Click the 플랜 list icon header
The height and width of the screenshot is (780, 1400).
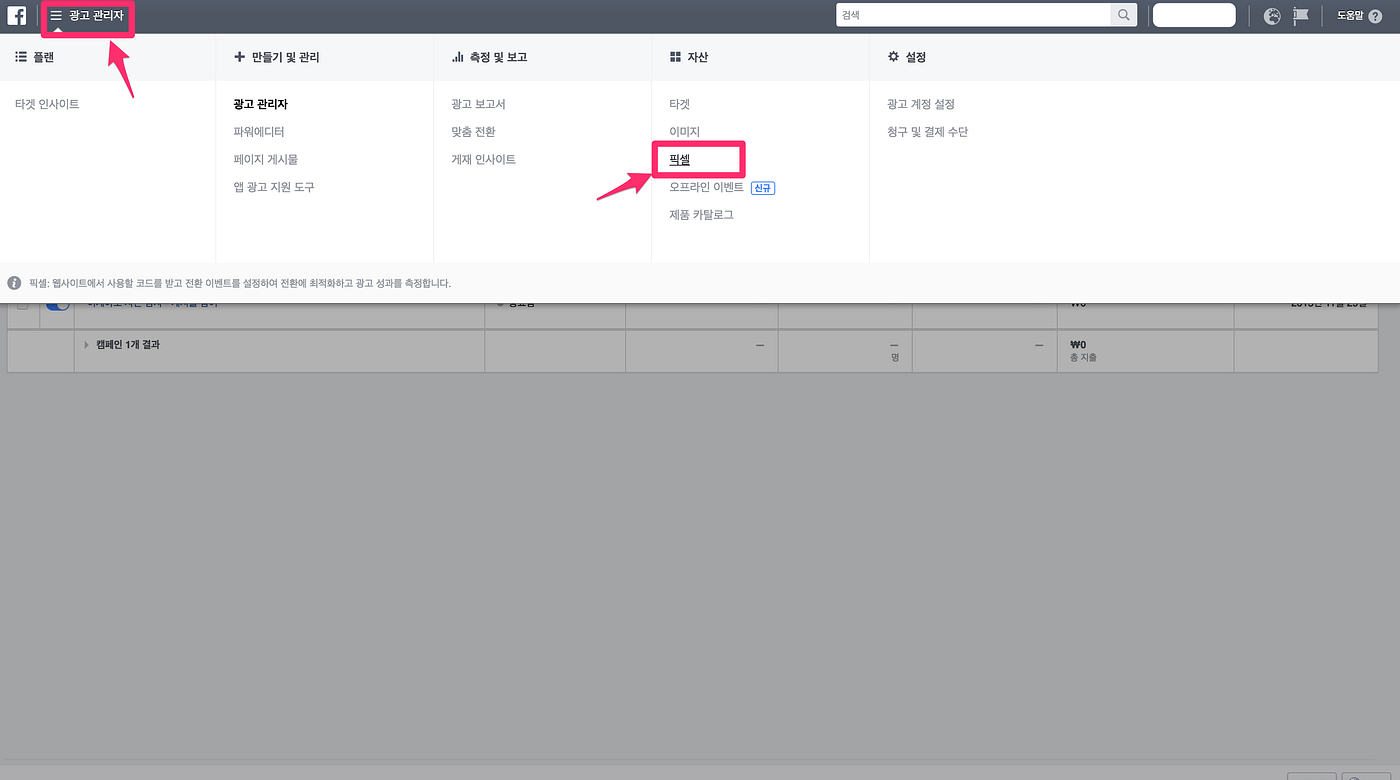pyautogui.click(x=20, y=57)
